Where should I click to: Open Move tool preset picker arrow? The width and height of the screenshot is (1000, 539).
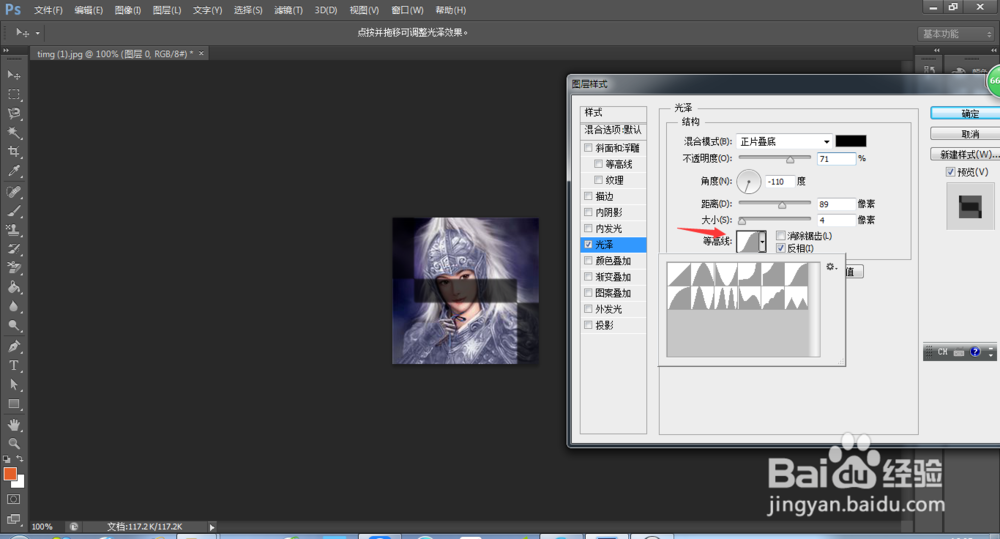[x=38, y=33]
